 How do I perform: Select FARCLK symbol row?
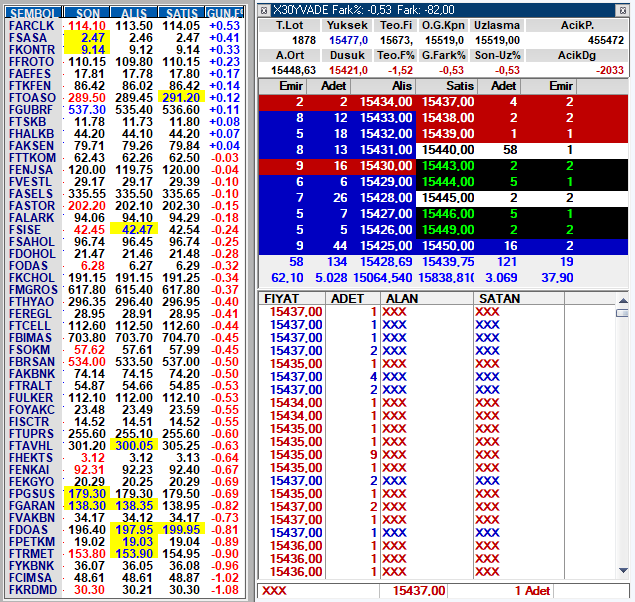(32, 26)
